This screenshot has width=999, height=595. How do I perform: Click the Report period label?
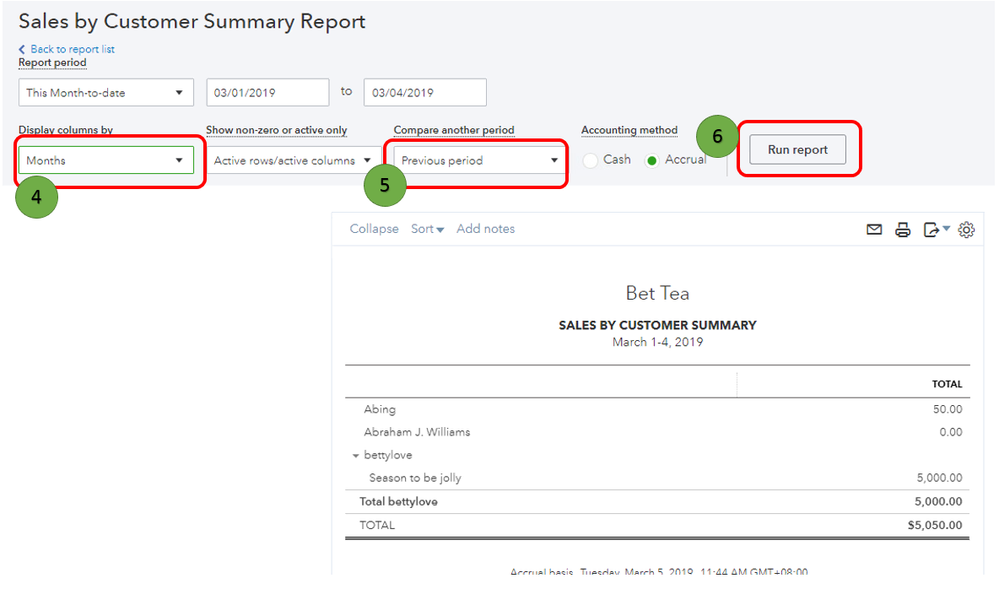pos(52,62)
